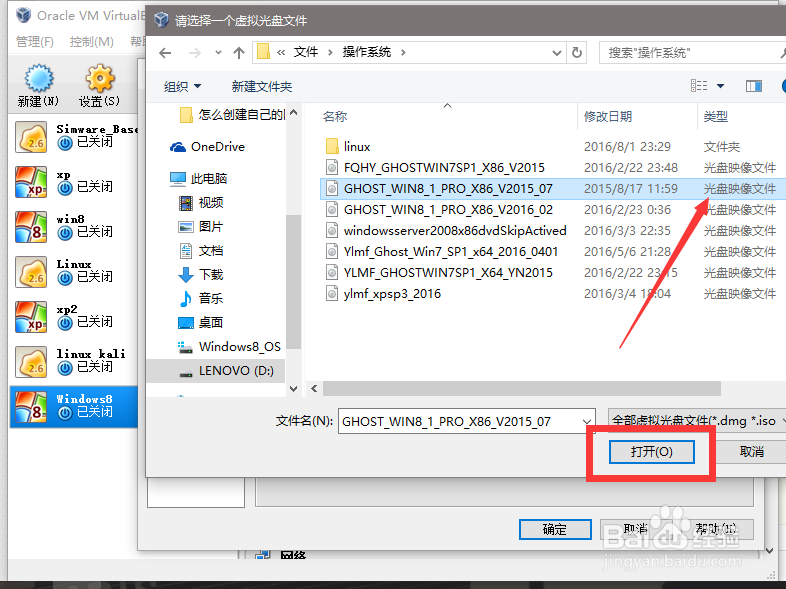Click the 确定 OK button in settings dialog
The height and width of the screenshot is (589, 786).
[555, 529]
